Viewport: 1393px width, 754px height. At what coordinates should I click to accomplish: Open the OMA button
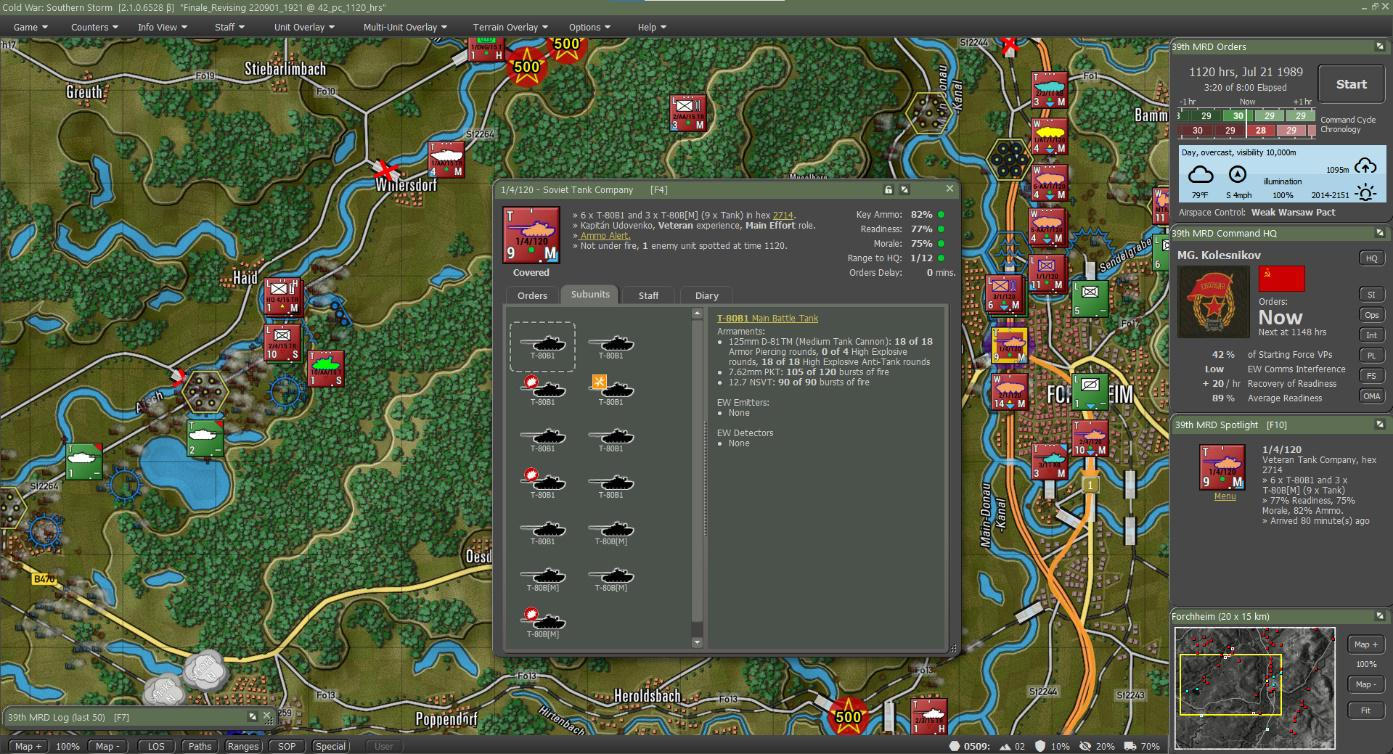click(1371, 396)
